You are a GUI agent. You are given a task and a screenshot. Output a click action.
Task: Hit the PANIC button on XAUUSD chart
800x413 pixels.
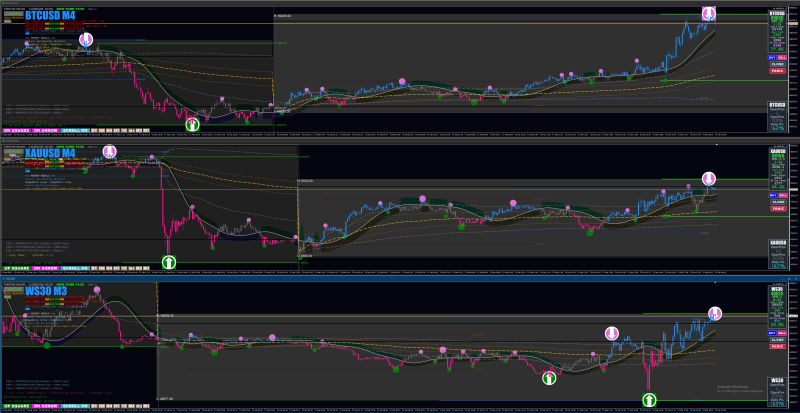click(778, 209)
